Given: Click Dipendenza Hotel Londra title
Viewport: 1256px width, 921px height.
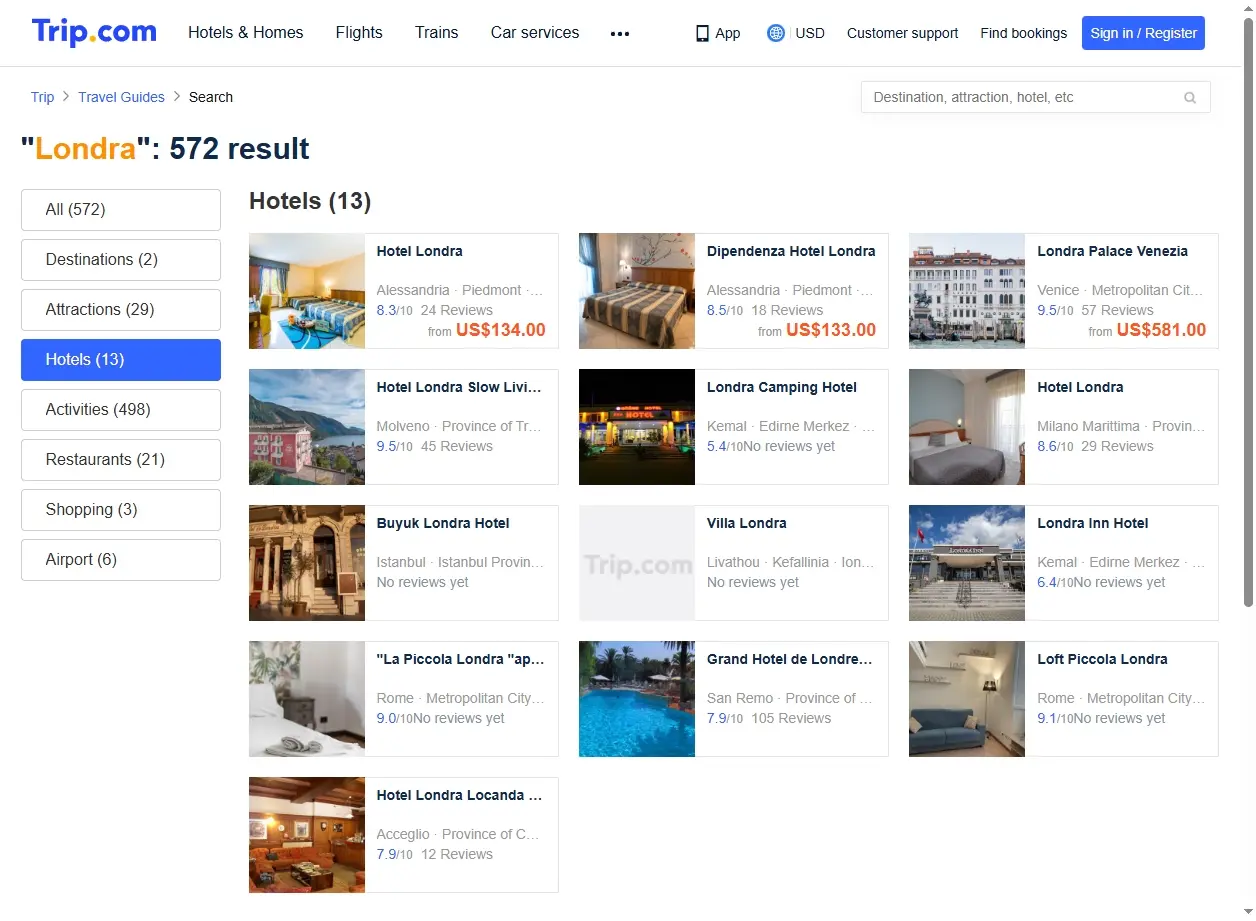Looking at the screenshot, I should [791, 251].
